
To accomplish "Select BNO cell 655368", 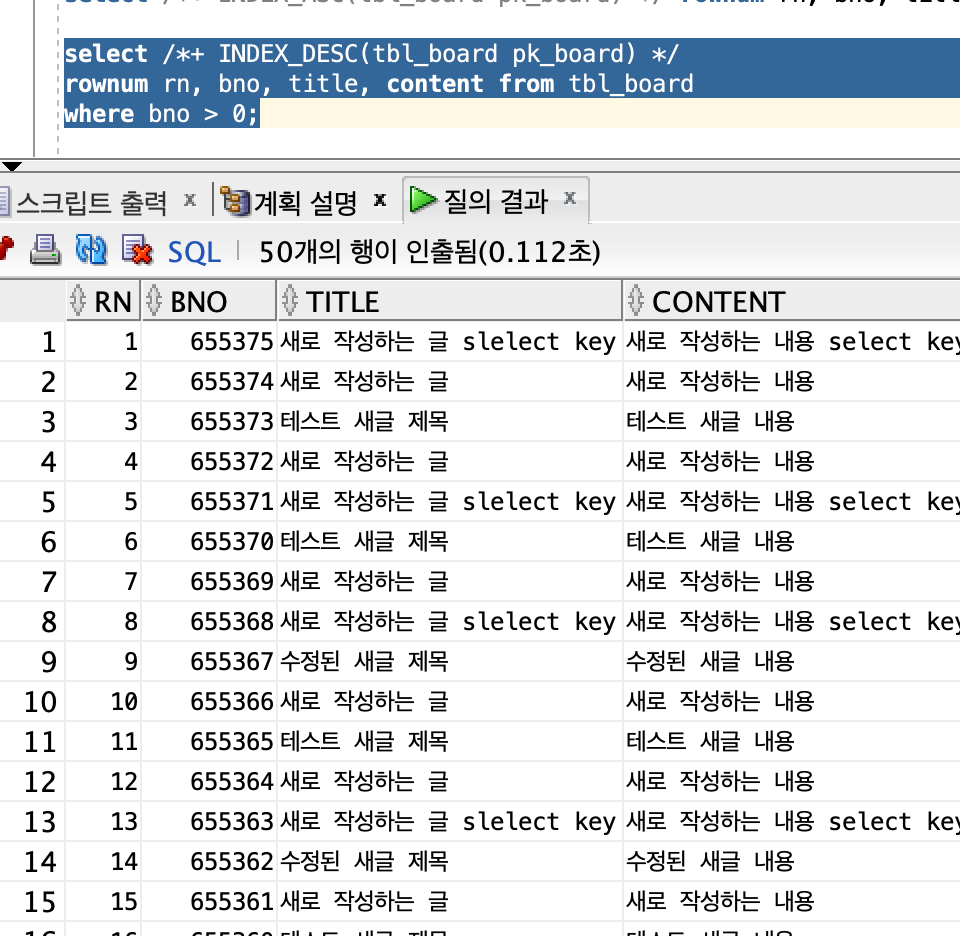I will point(209,622).
